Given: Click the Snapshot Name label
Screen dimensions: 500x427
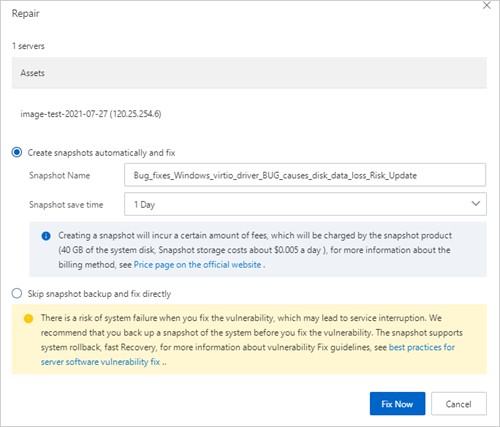Looking at the screenshot, I should point(59,175).
